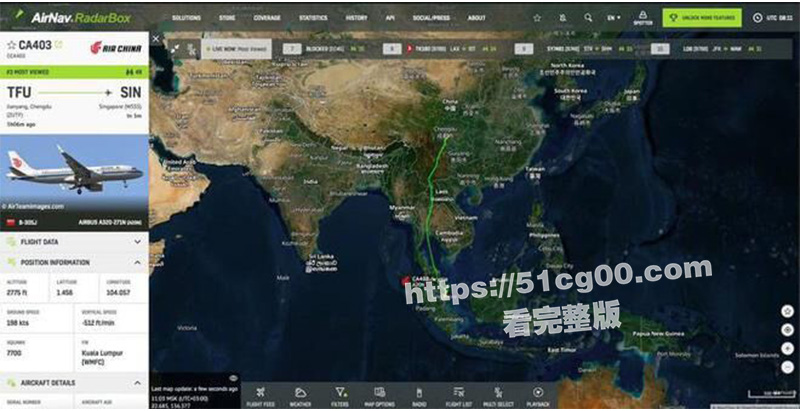Enable Multi Select mode
The height and width of the screenshot is (411, 800).
point(498,397)
